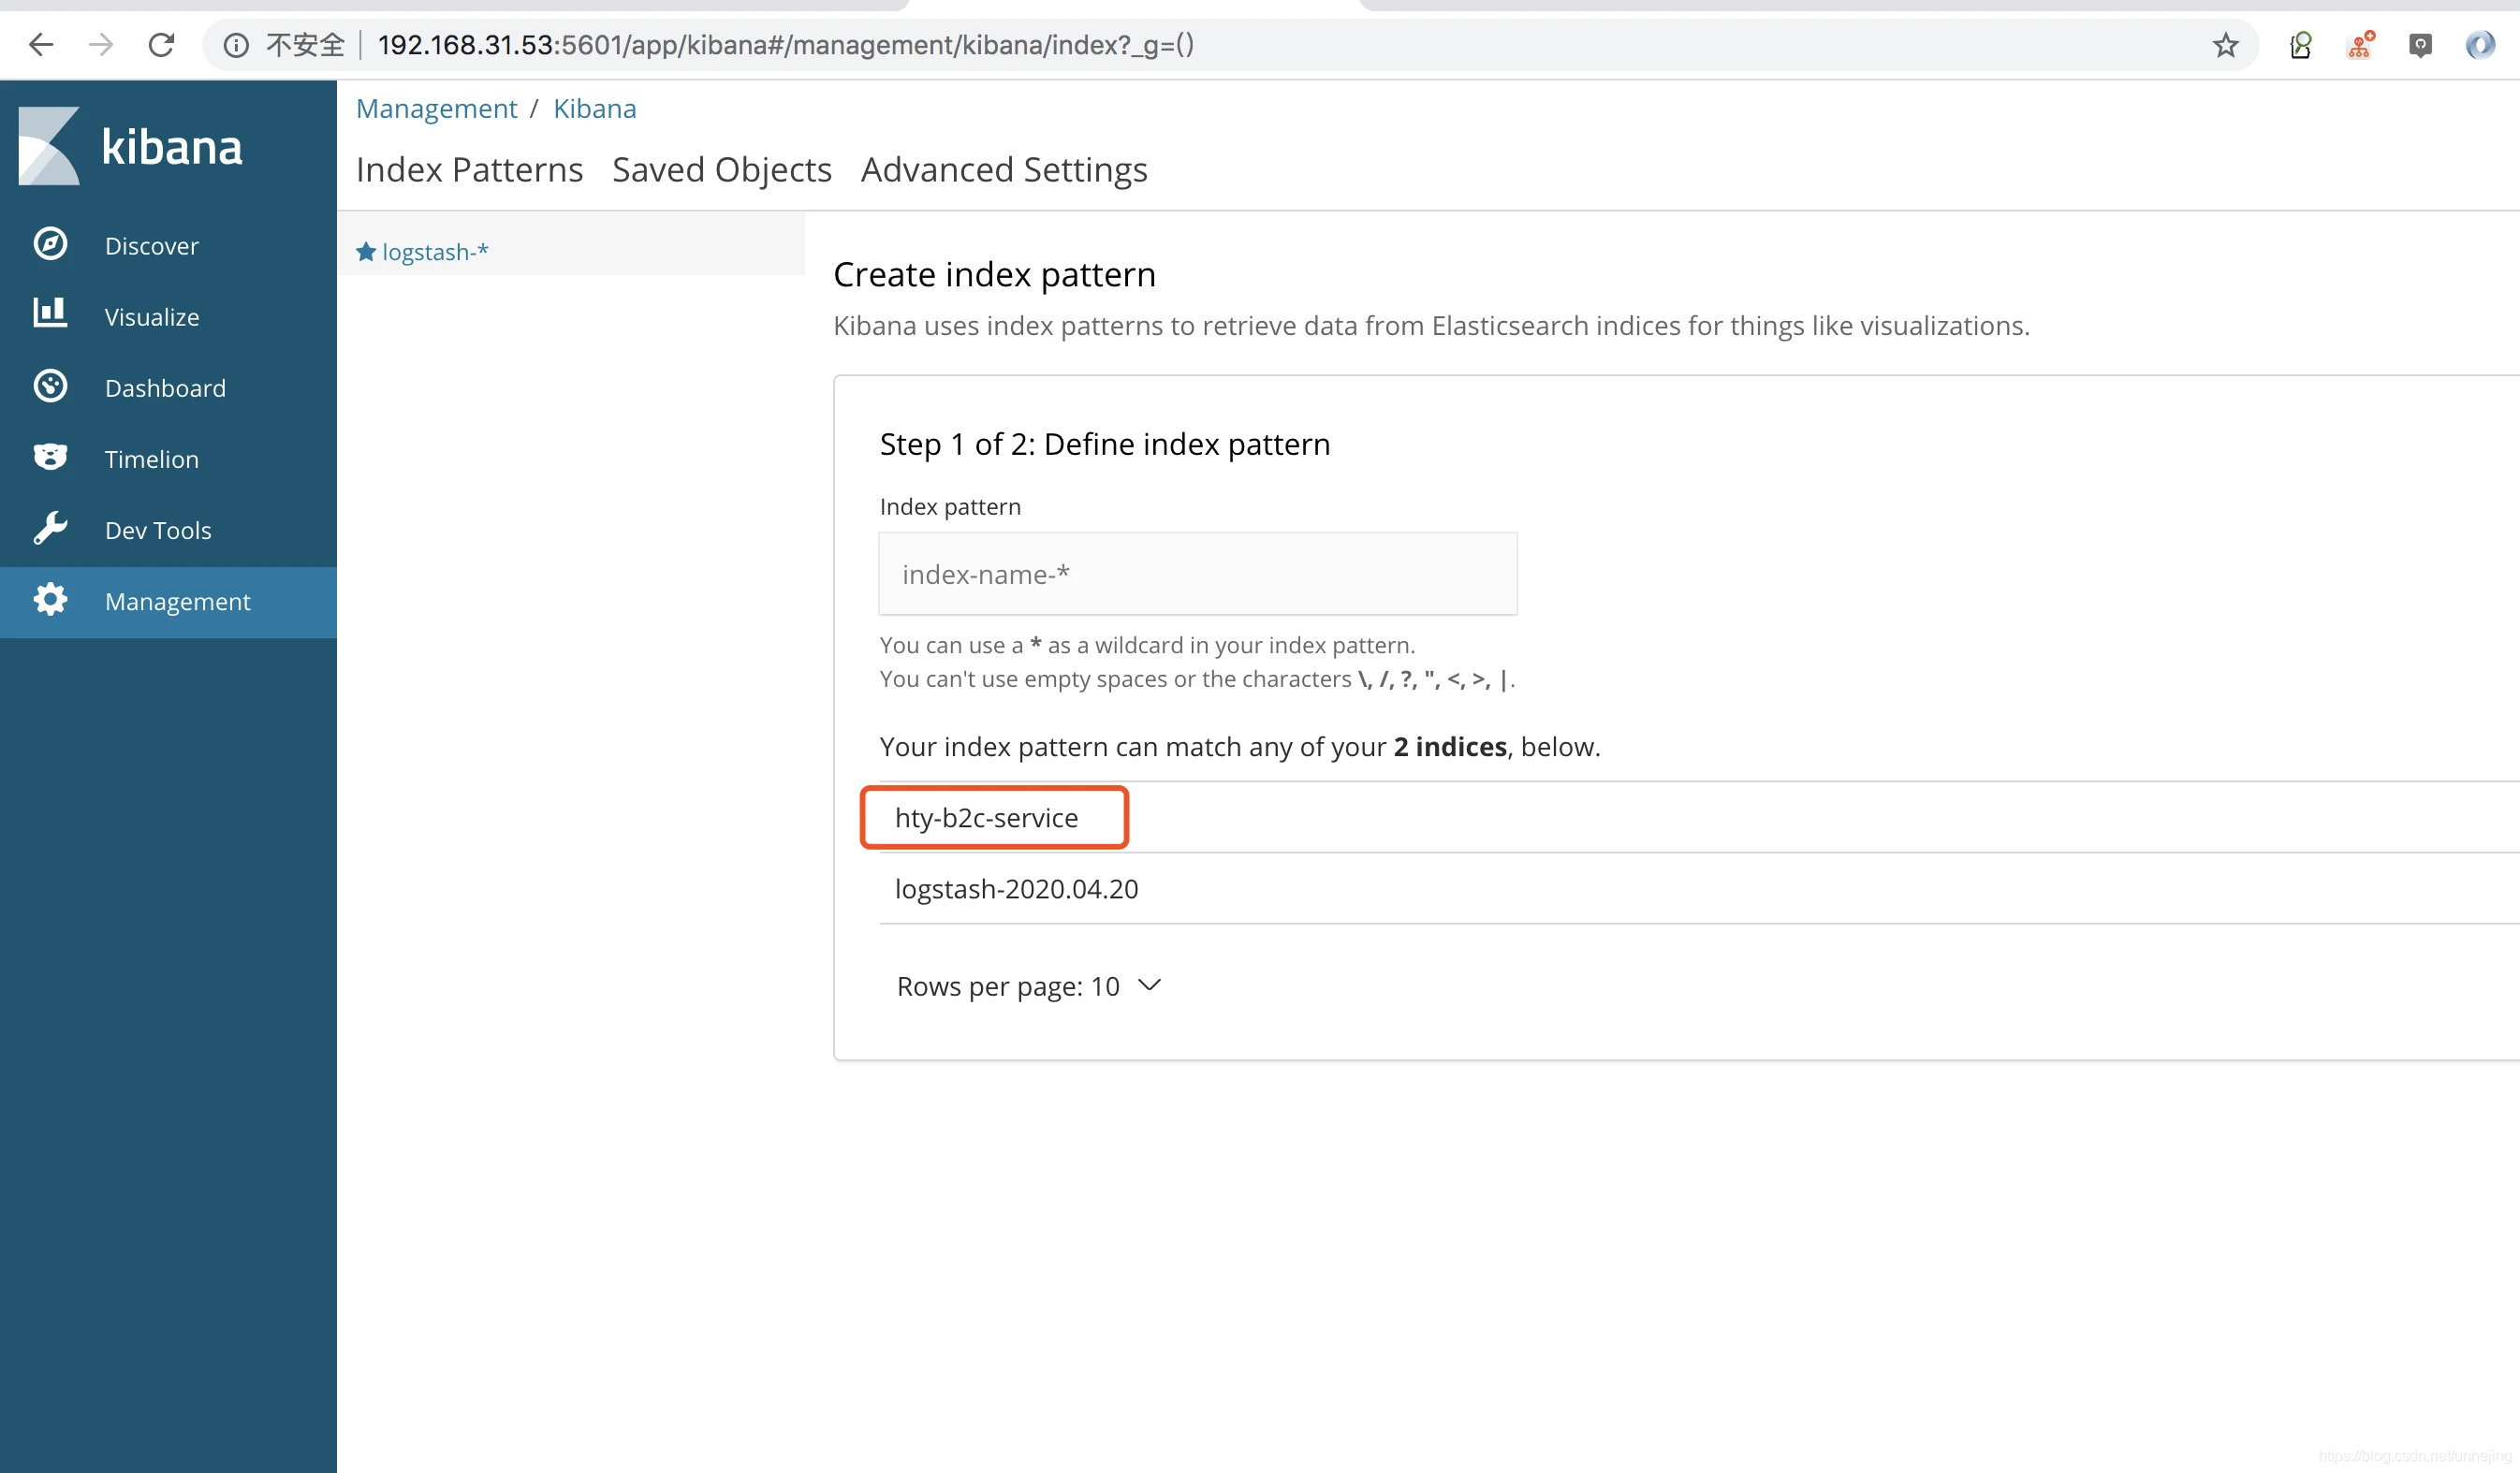This screenshot has height=1473, width=2520.
Task: Switch to Advanced Settings tab
Action: [1004, 170]
